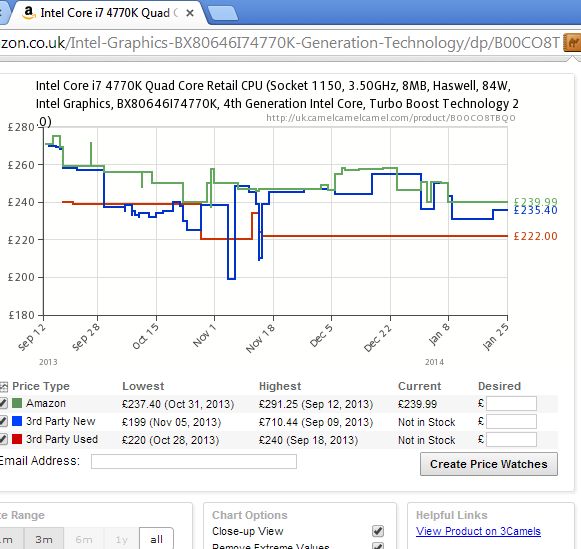
Task: Click Amazon highest price £291.25 (Sep 12, 2013)
Action: pyautogui.click(x=316, y=404)
